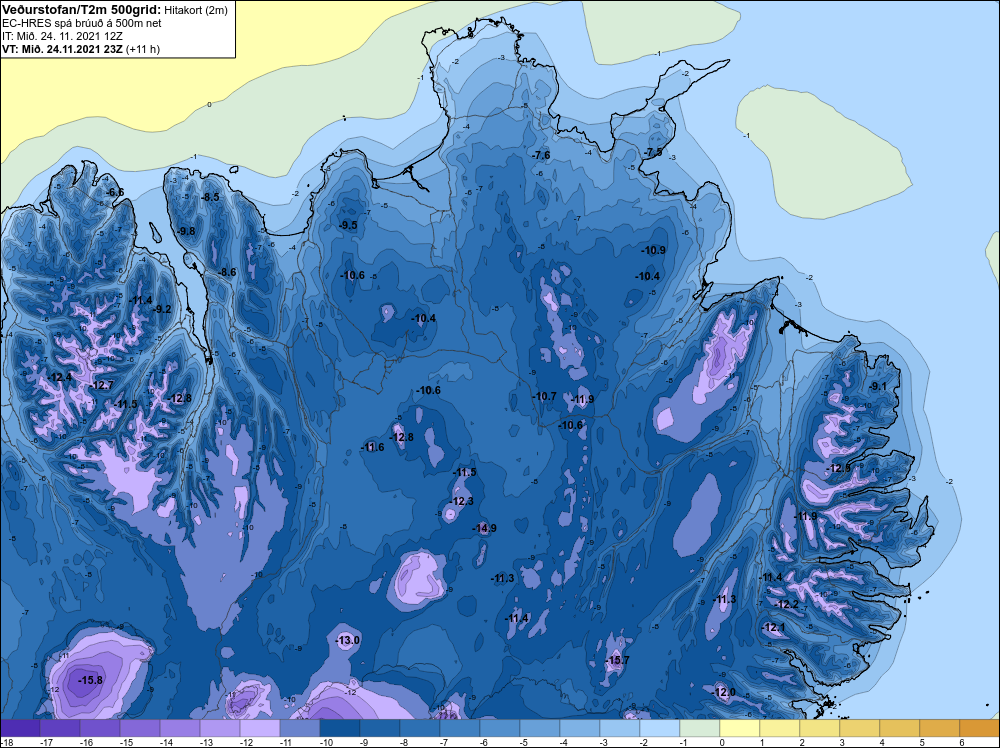
Task: Click the -7.6 temperature value
Action: pos(540,155)
